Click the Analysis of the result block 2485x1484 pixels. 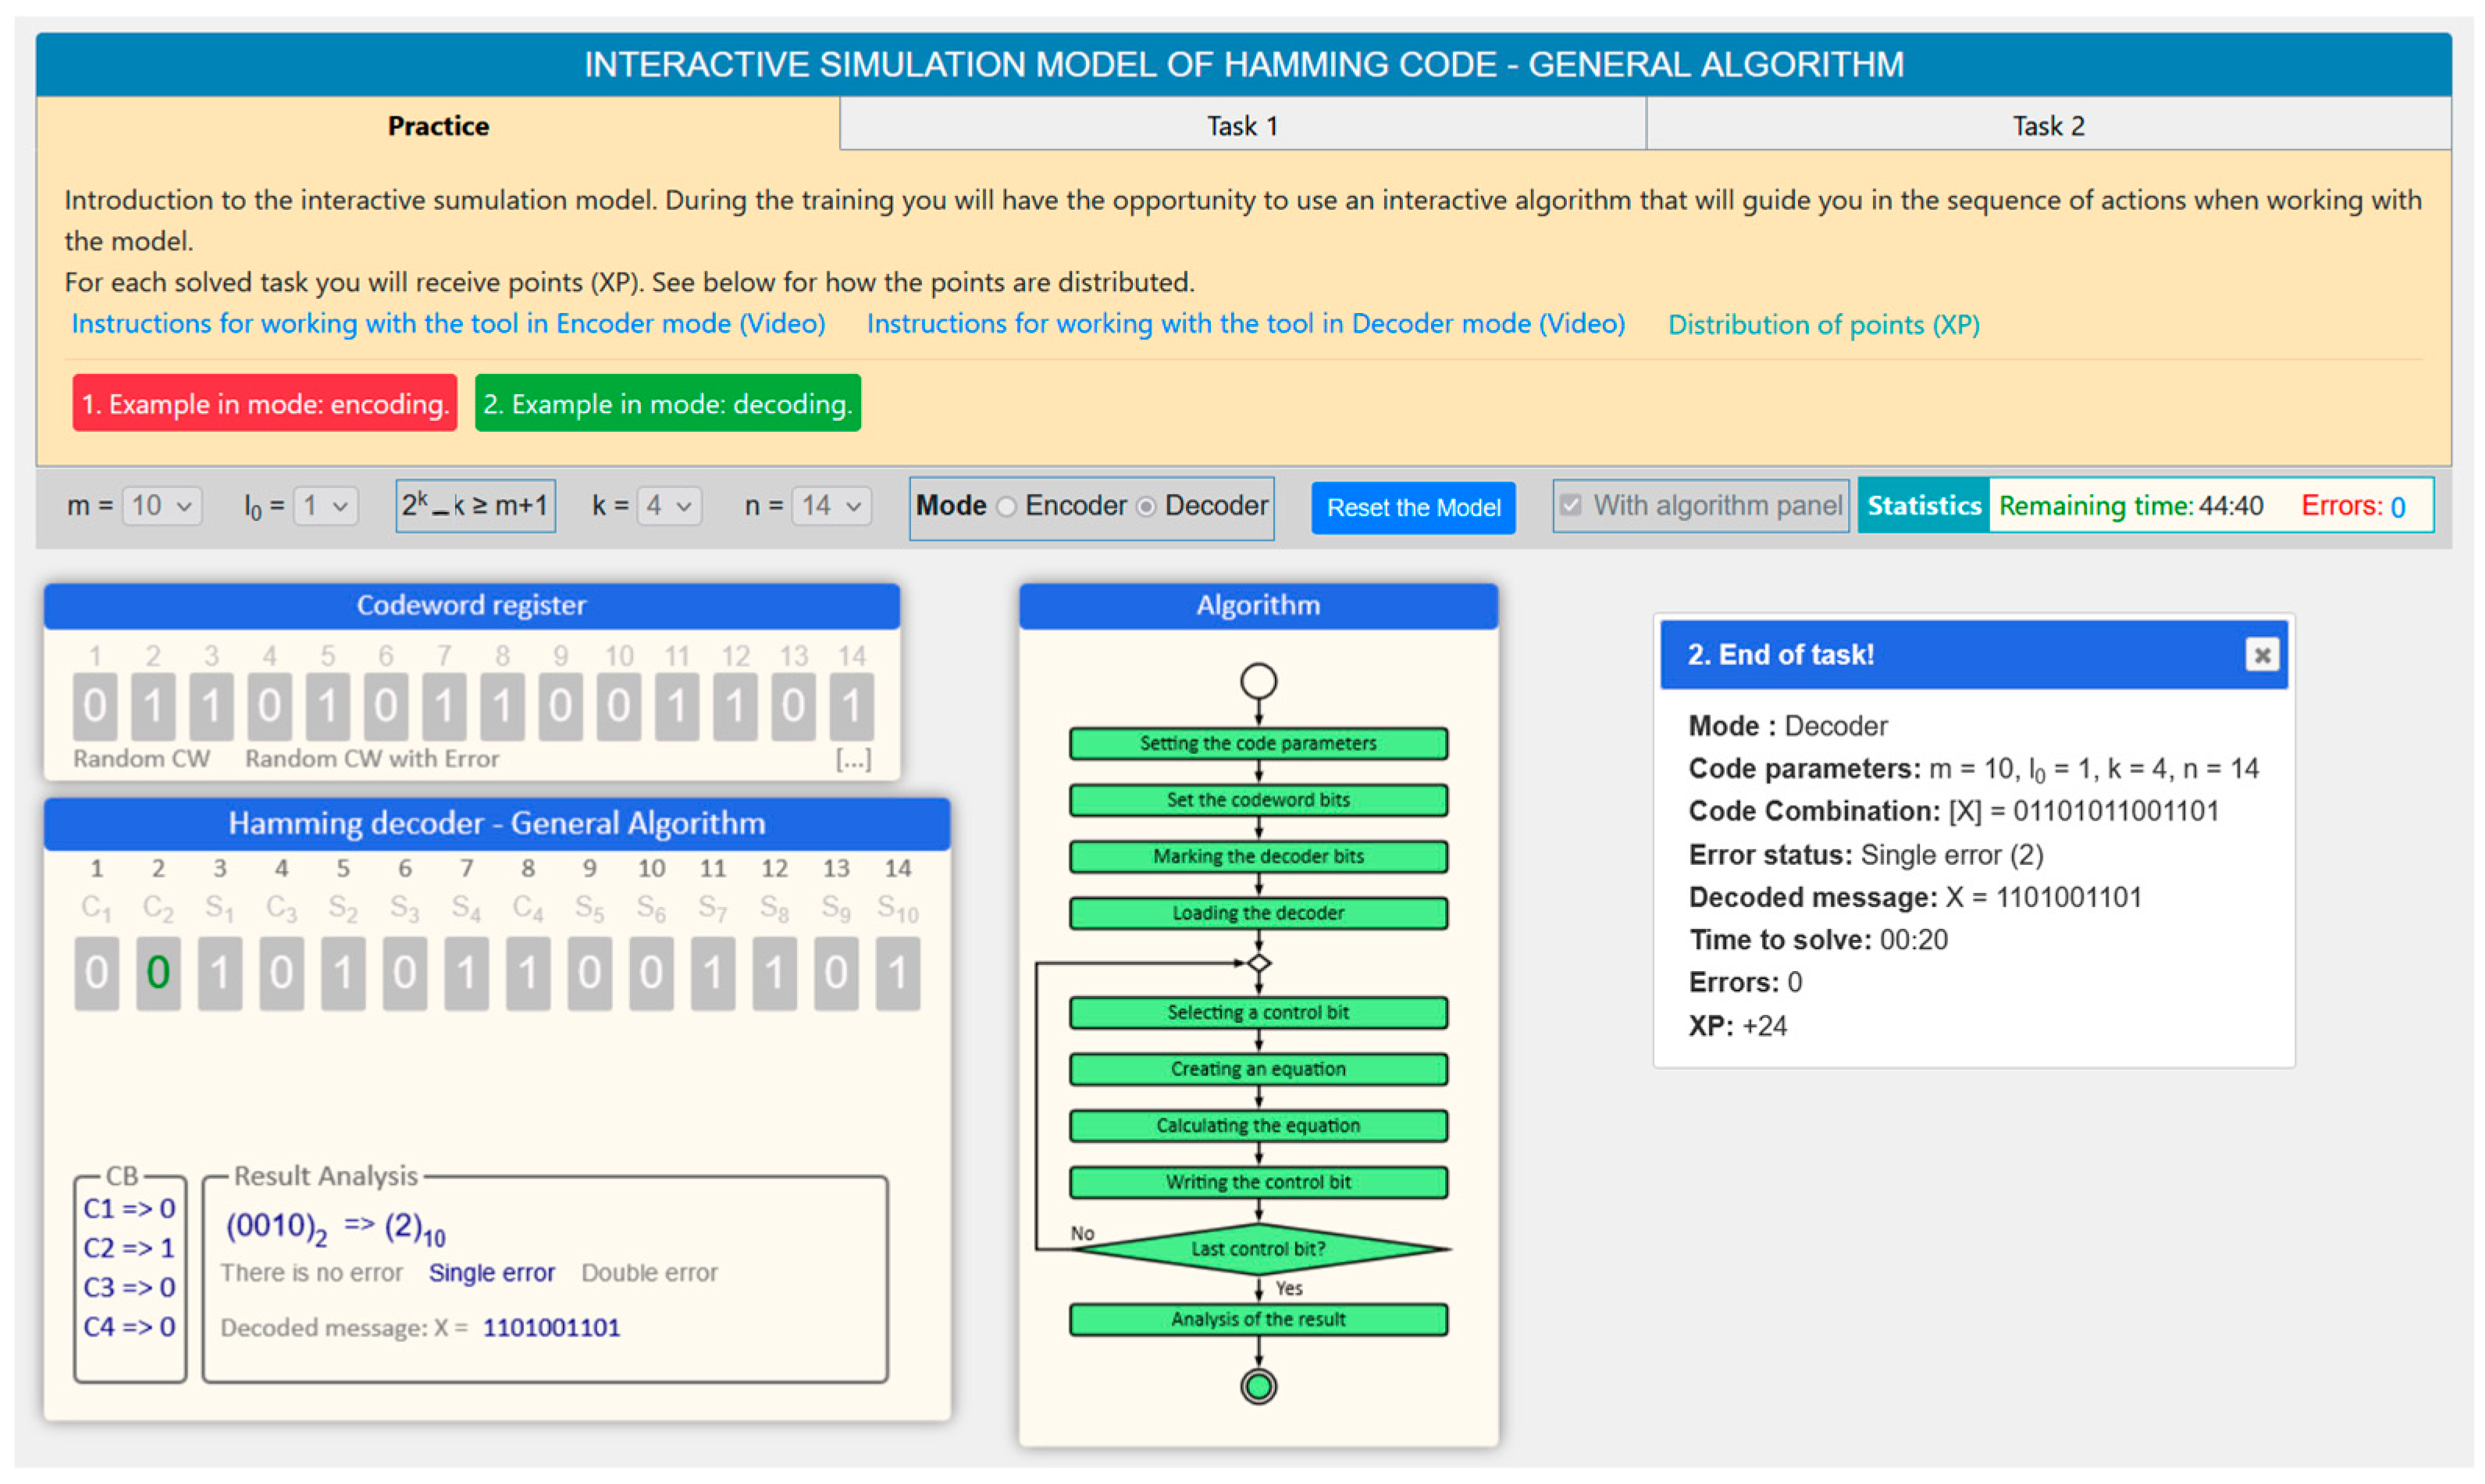point(1258,1320)
